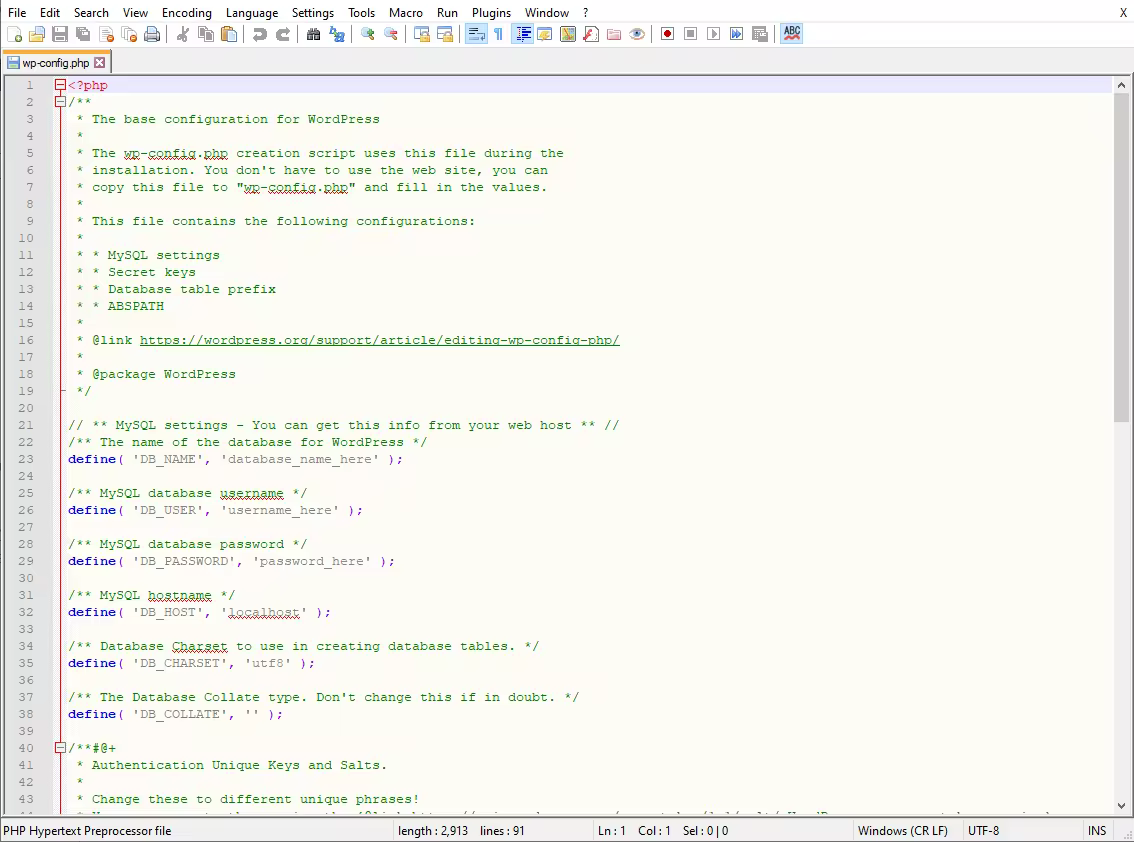Play back the recorded macro

pos(714,34)
